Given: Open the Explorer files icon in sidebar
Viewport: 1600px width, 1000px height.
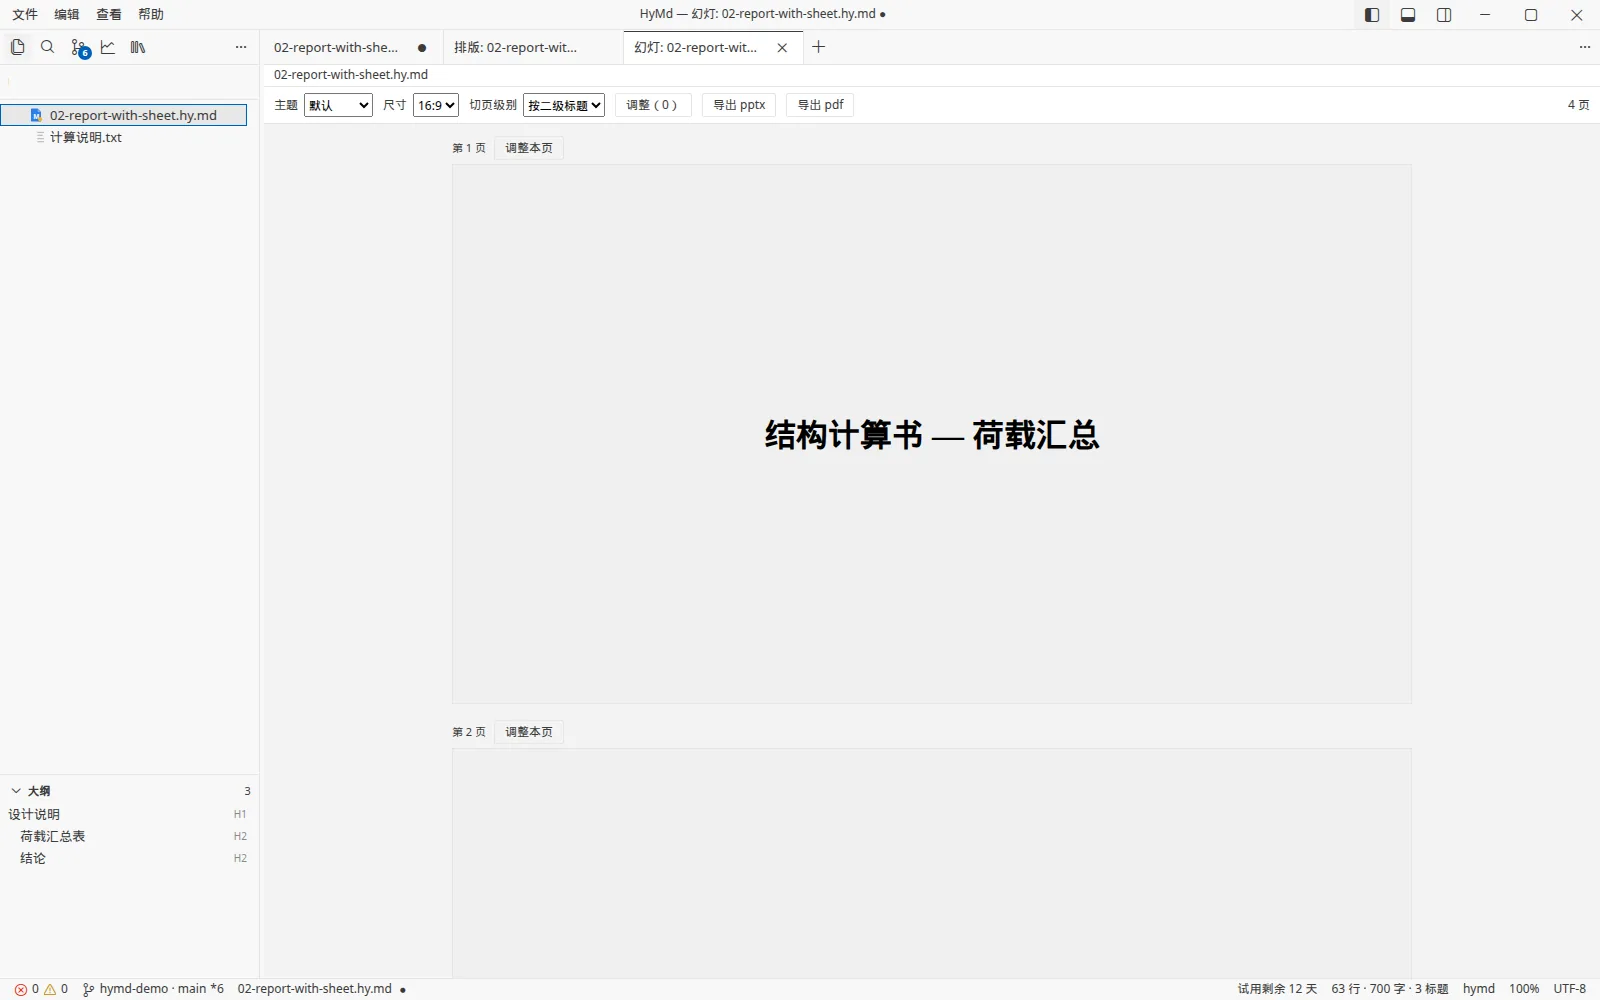Looking at the screenshot, I should coord(17,47).
